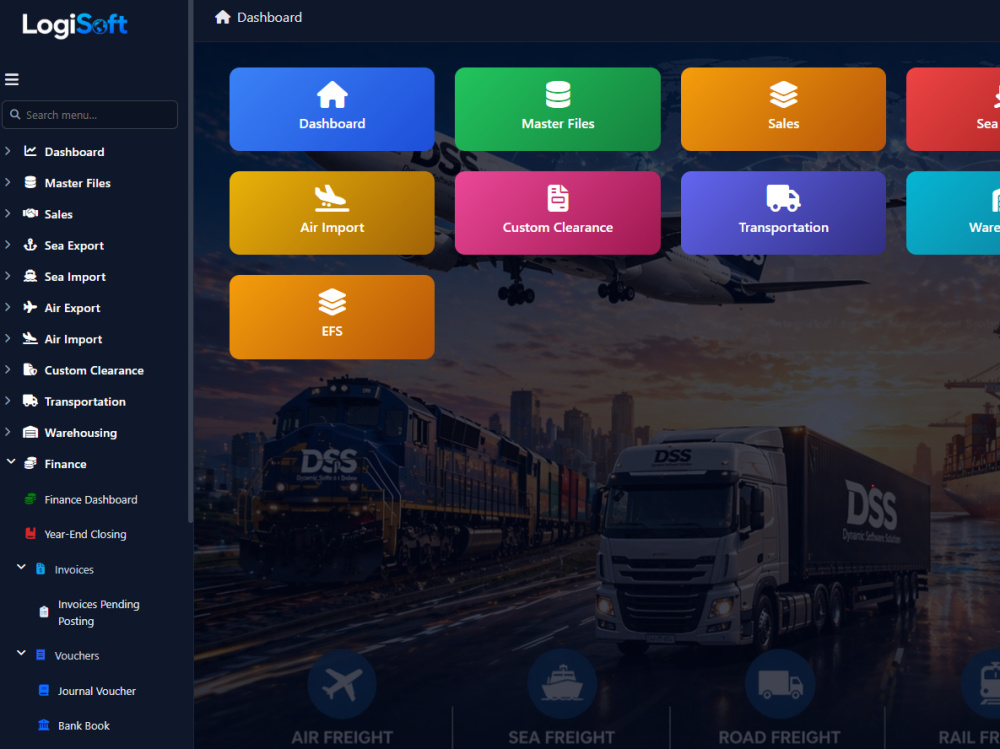Select Custom Clearance in sidebar menu

(94, 370)
